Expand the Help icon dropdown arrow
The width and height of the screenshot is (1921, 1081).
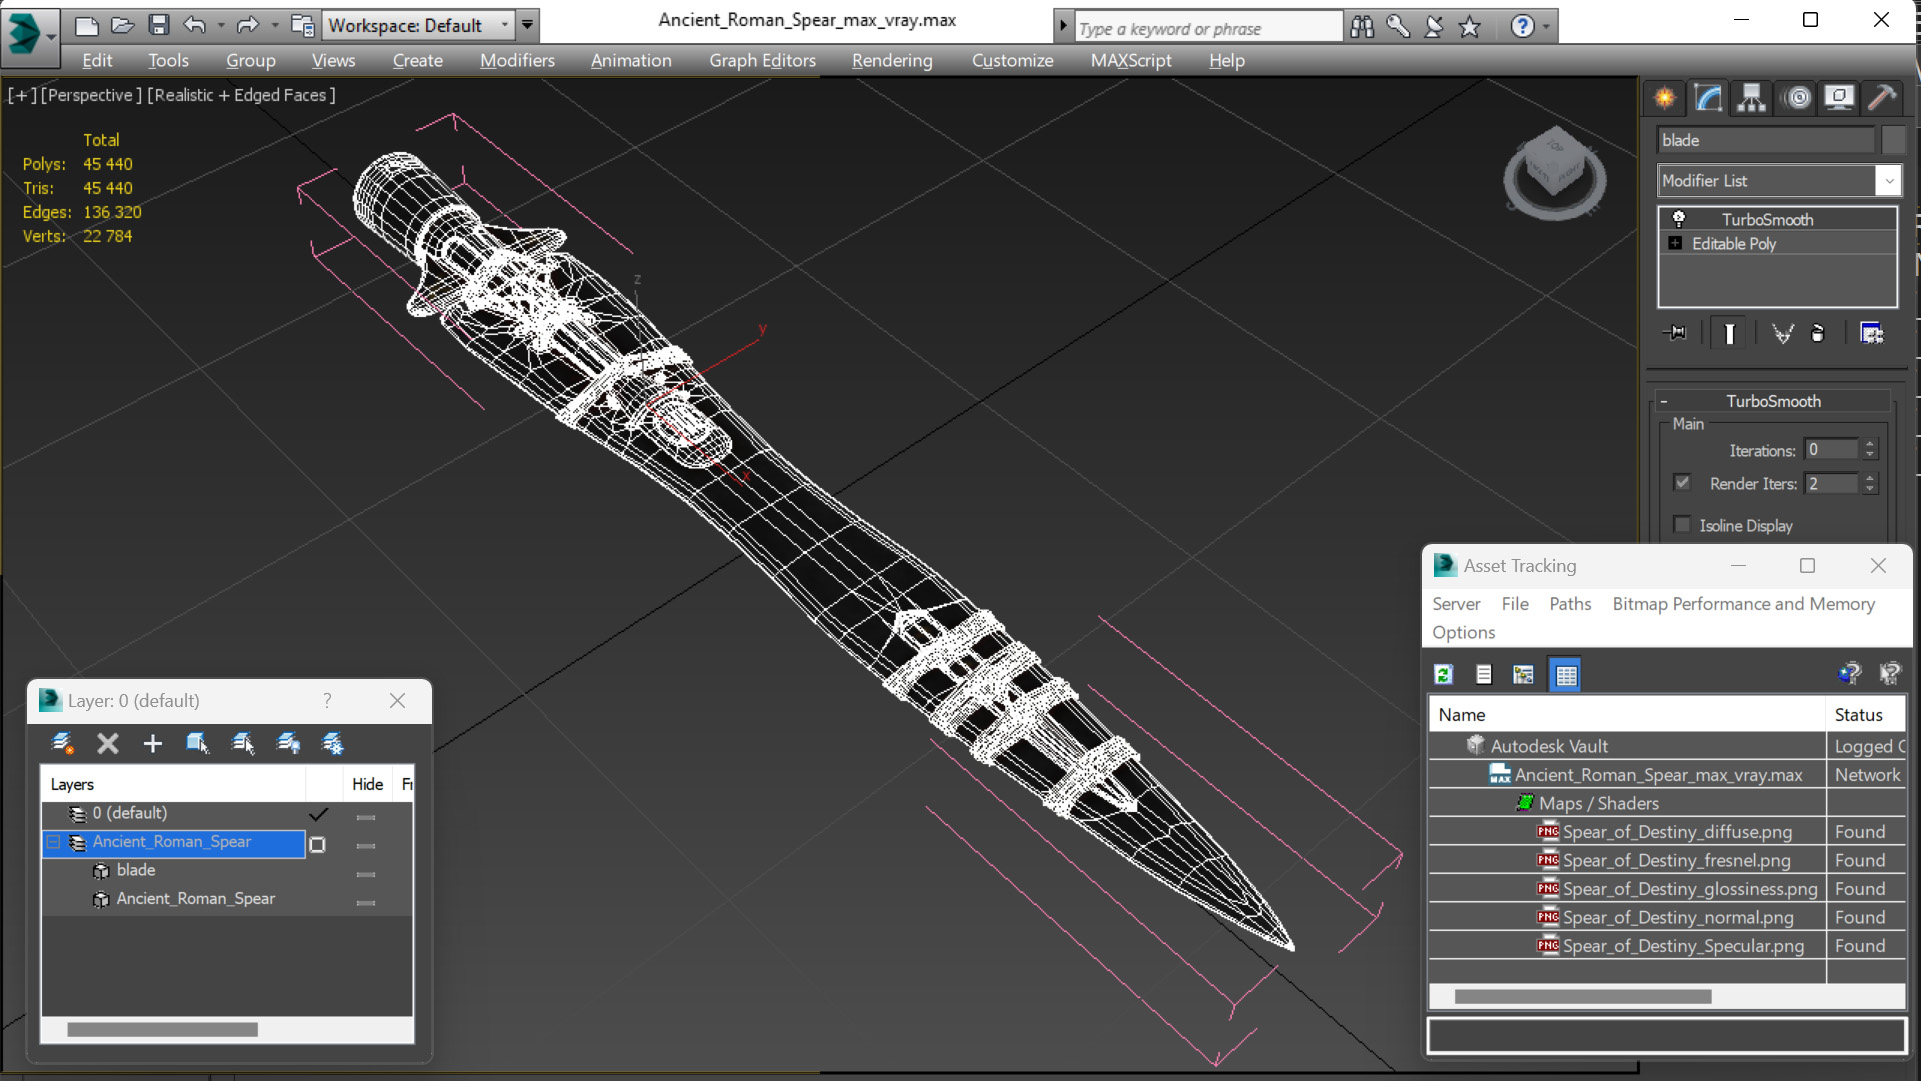click(1546, 26)
